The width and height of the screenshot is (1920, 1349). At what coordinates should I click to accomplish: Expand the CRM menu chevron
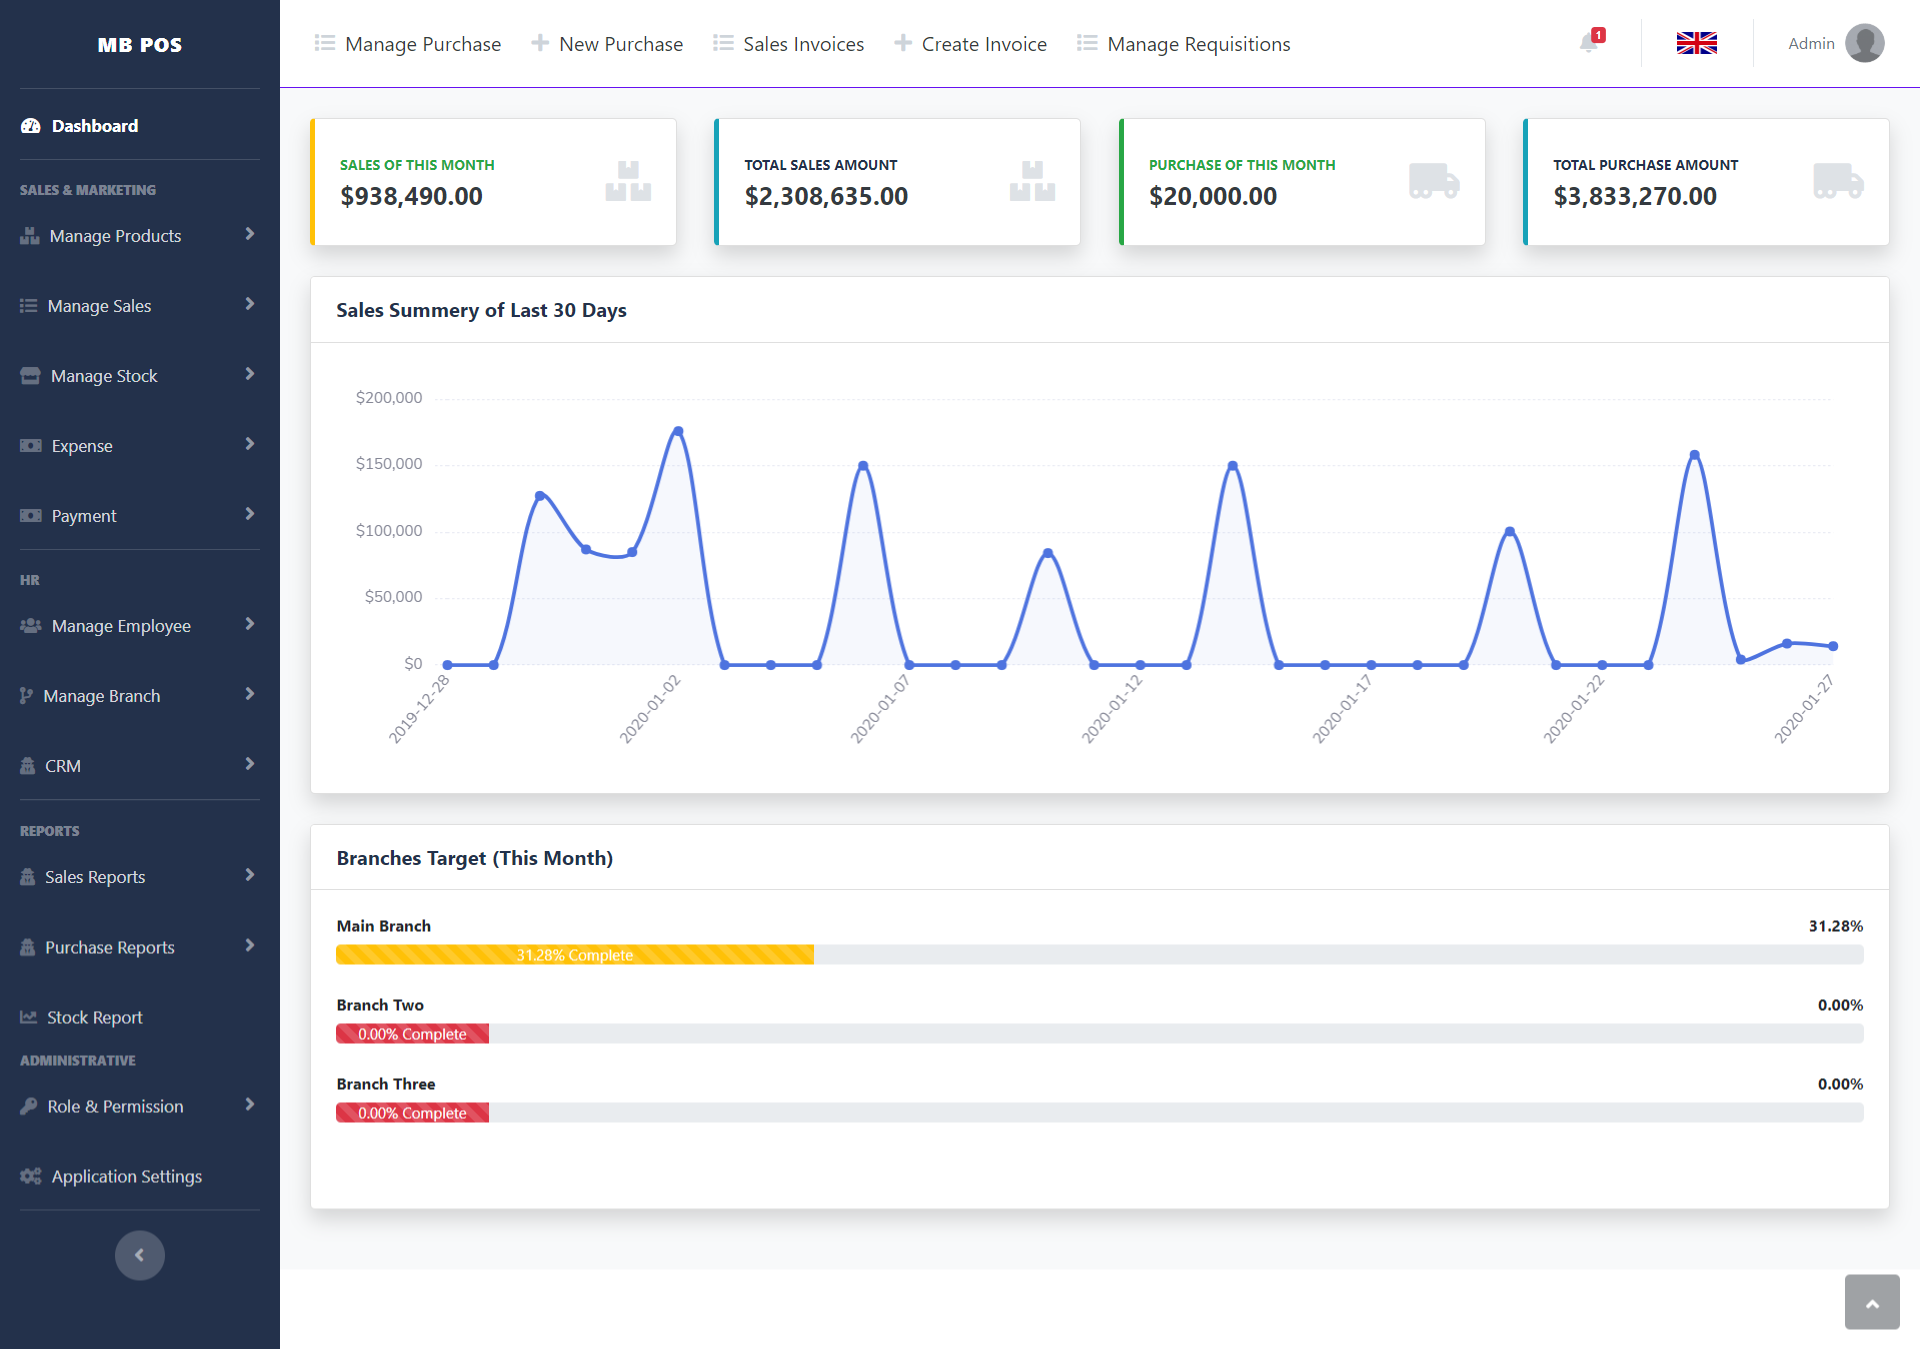249,764
